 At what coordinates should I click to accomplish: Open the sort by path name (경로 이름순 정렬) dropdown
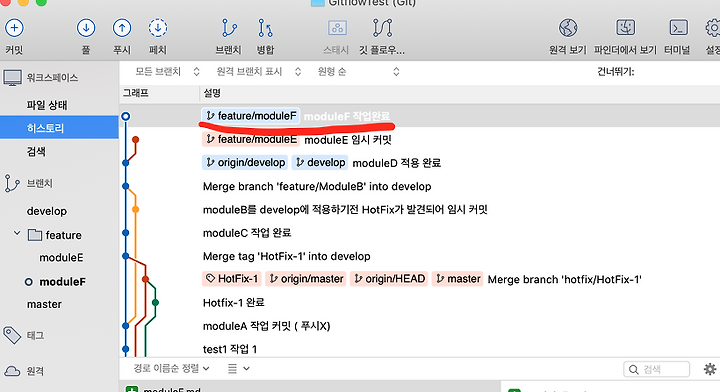click(172, 368)
